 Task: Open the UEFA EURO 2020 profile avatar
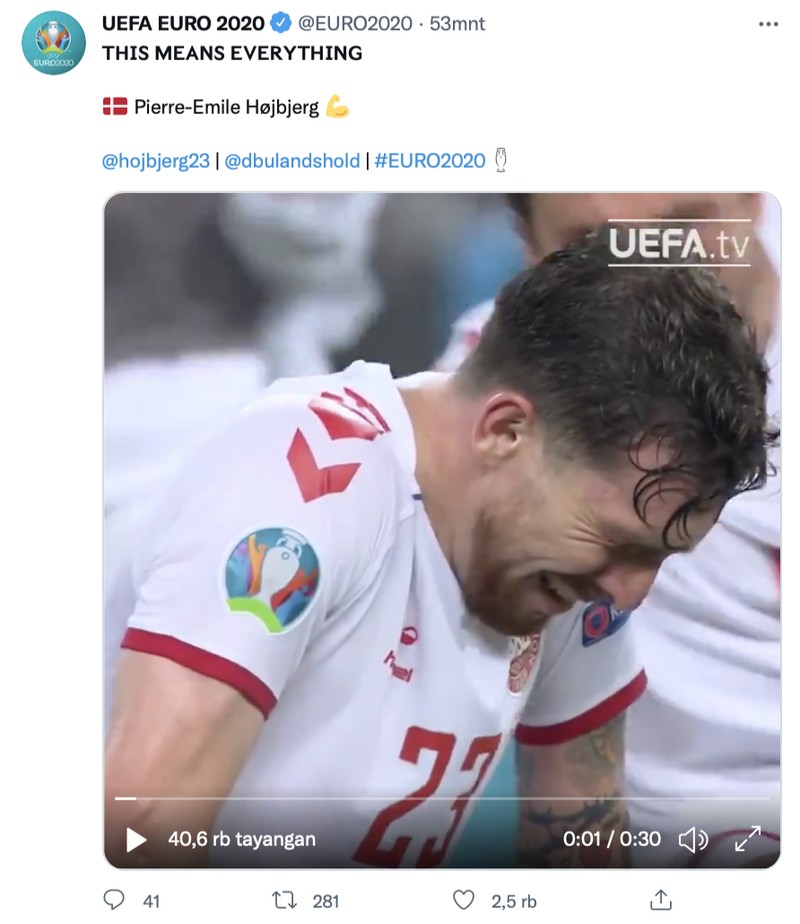tap(49, 38)
